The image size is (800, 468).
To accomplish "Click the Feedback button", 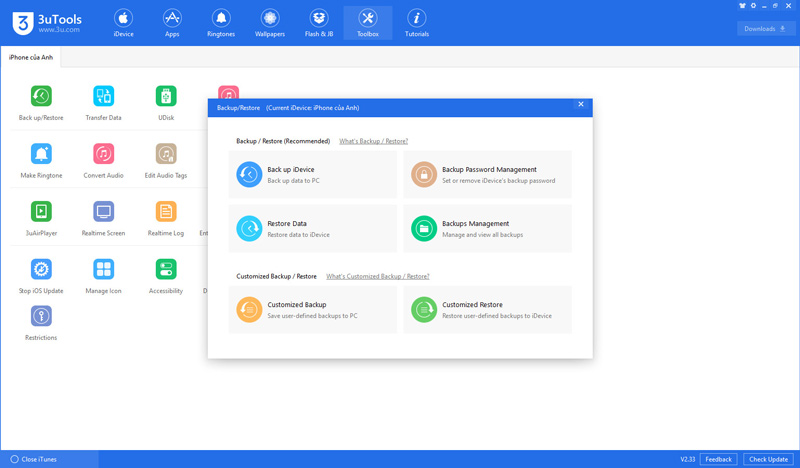I will click(718, 459).
